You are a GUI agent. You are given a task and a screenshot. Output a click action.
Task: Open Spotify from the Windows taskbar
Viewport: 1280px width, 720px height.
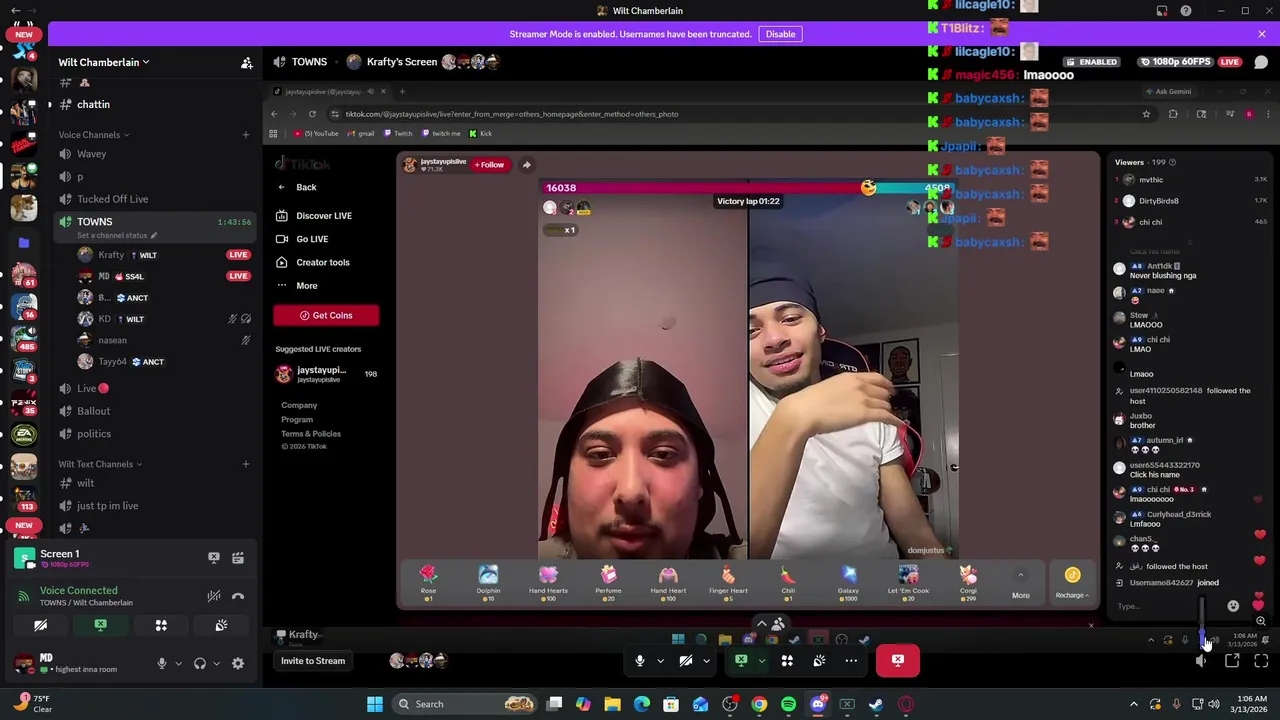[x=788, y=704]
